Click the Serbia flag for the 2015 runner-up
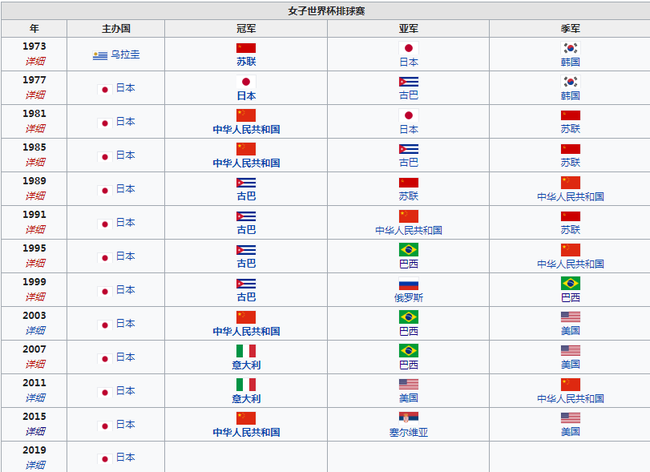 tap(408, 418)
